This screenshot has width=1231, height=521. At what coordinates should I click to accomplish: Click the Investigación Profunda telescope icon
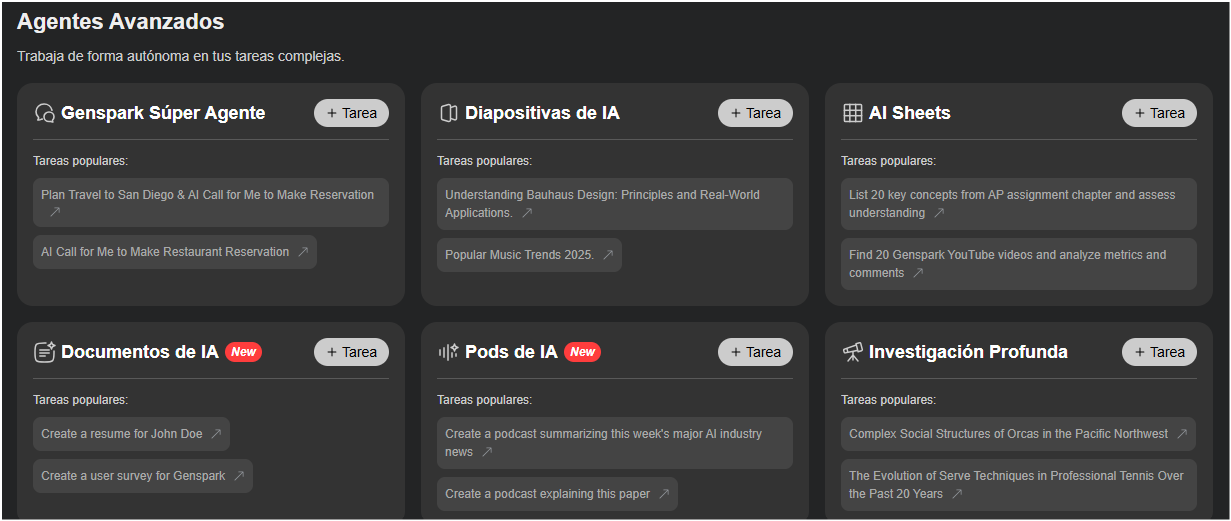(x=852, y=352)
